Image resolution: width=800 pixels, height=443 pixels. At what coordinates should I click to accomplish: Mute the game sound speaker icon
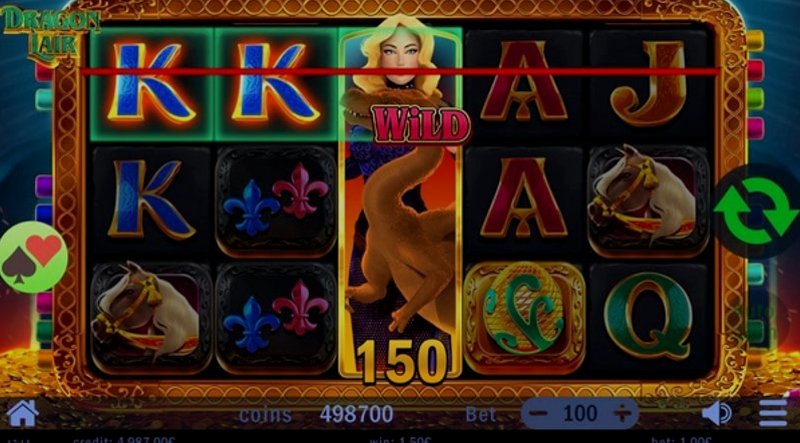tap(716, 413)
